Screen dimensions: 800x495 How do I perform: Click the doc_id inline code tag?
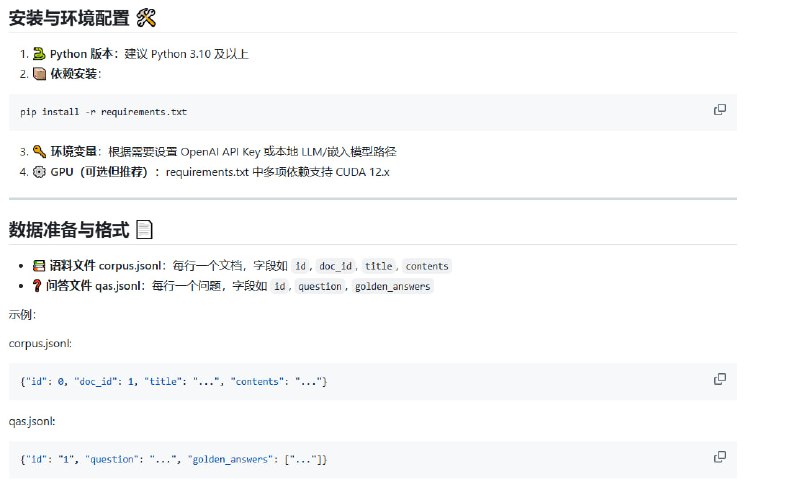[336, 266]
